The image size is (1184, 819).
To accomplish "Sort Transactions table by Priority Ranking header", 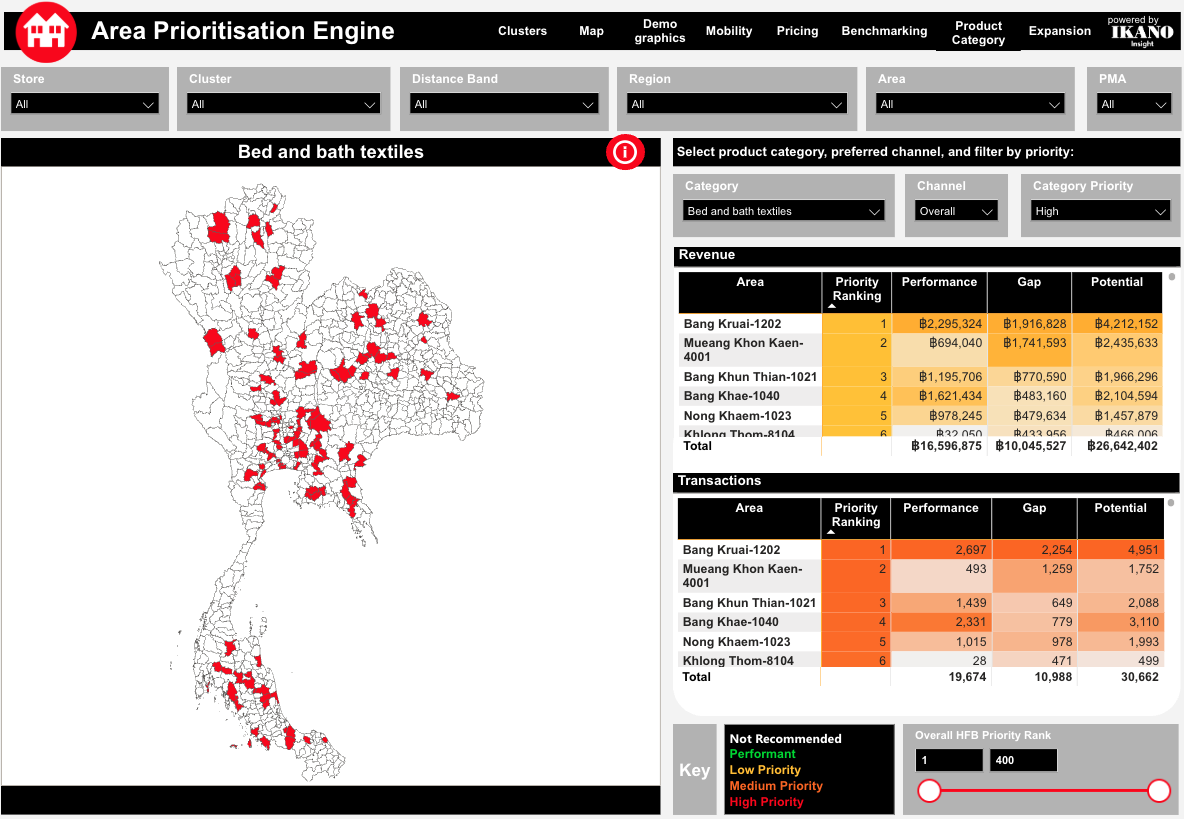I will [x=856, y=518].
